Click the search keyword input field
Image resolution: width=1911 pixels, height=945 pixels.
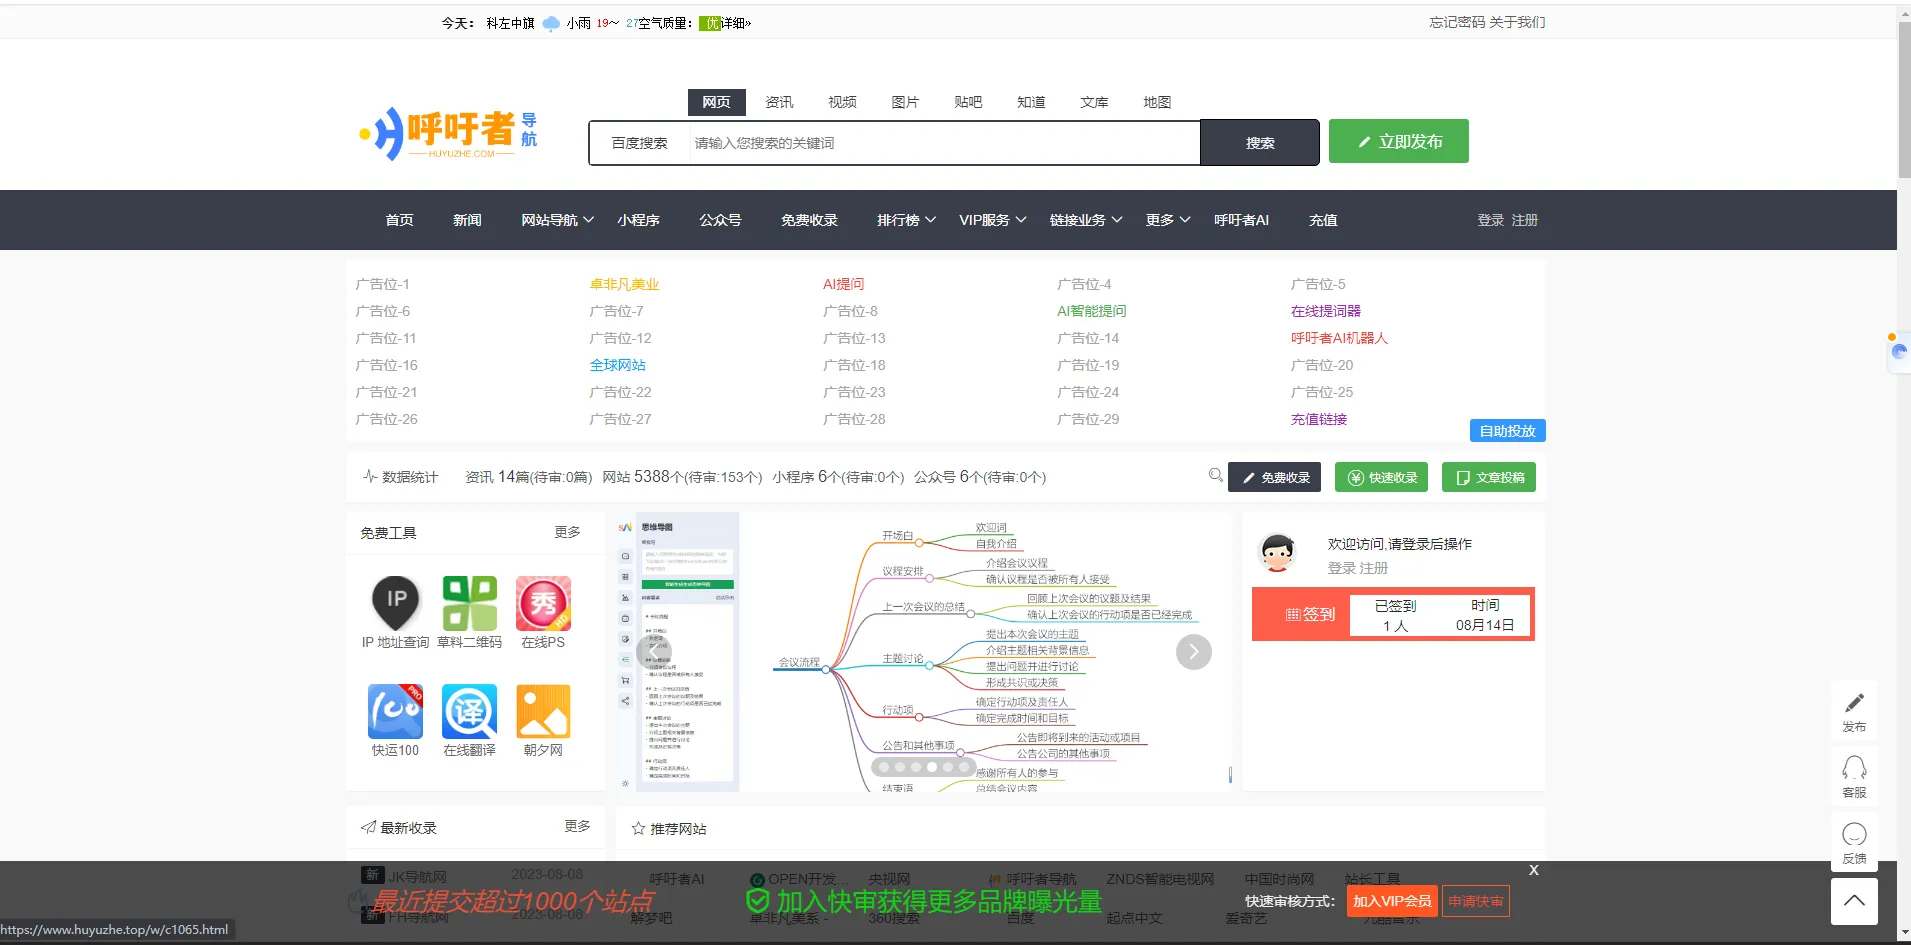pyautogui.click(x=940, y=143)
